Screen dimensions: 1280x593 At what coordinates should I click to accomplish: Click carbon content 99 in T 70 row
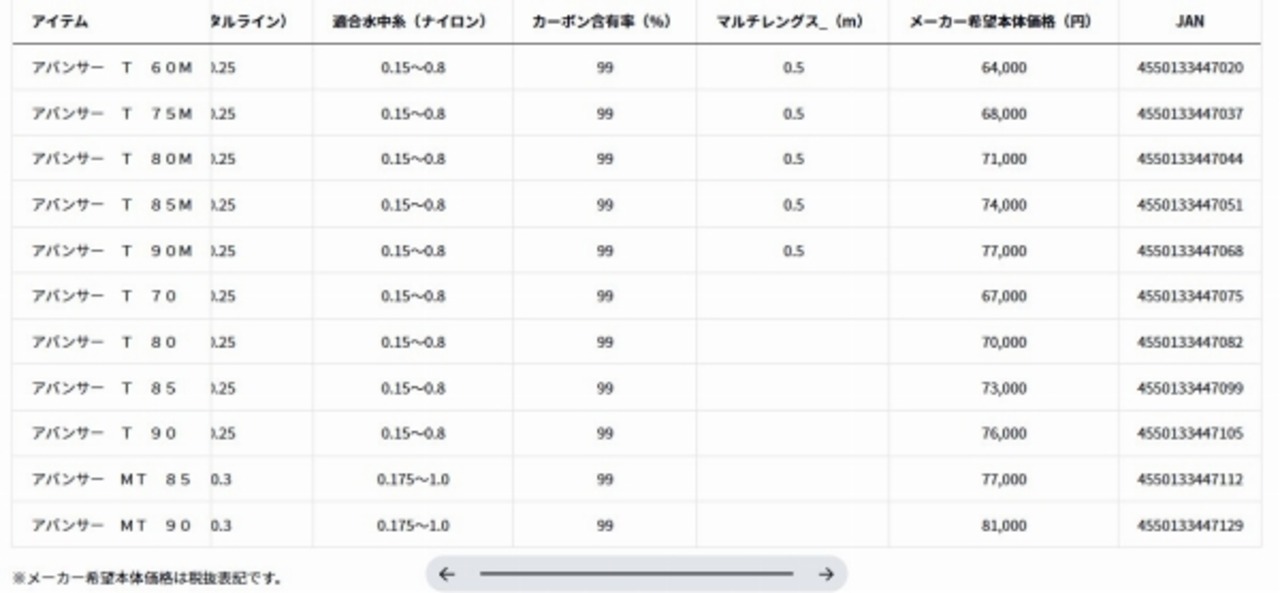[x=604, y=297]
